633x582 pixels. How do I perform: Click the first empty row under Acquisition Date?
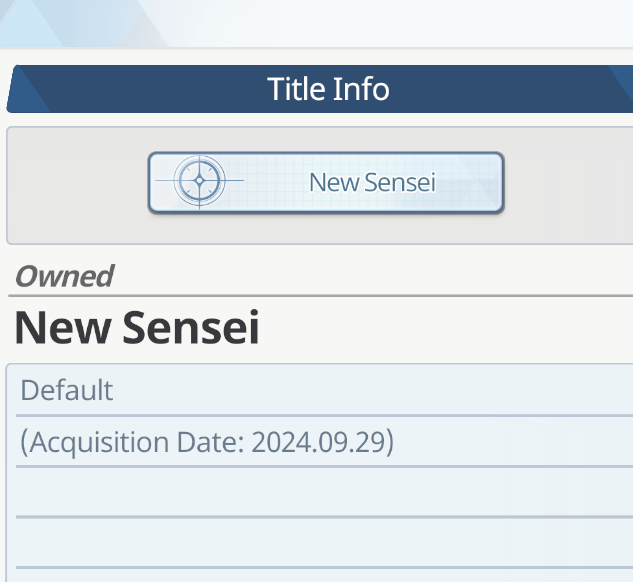(320, 492)
